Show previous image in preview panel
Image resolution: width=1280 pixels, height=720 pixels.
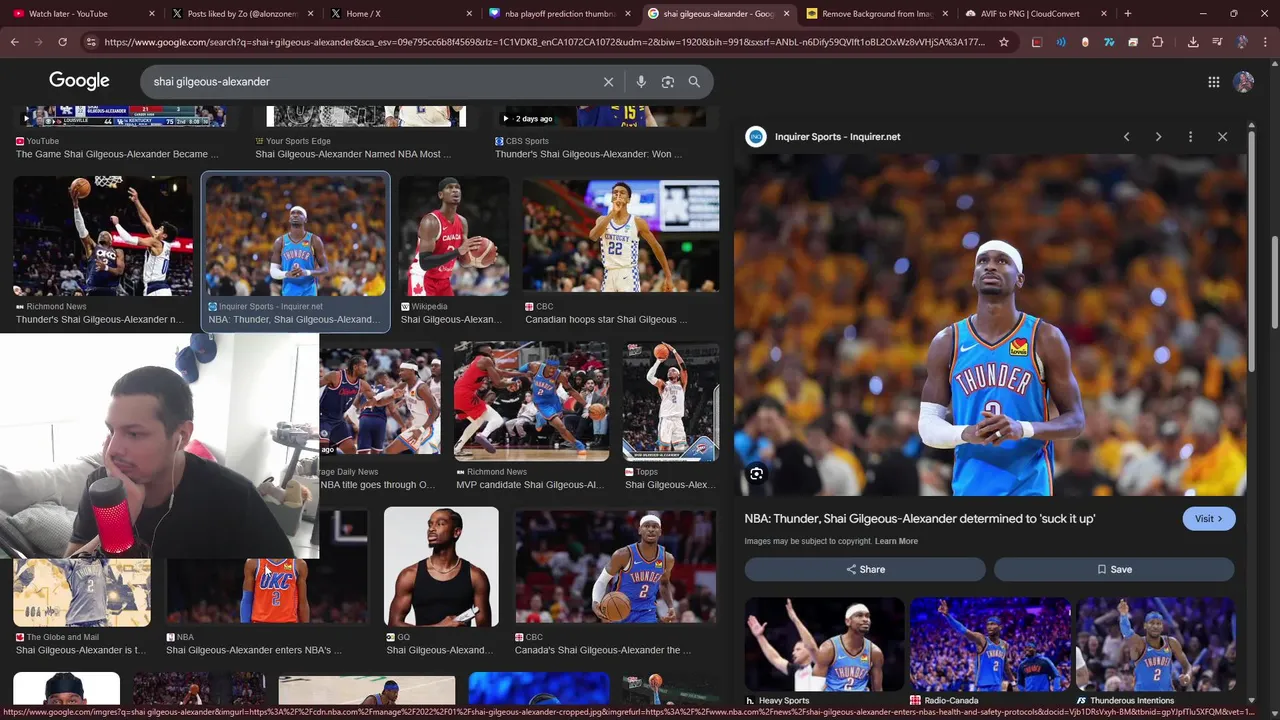pos(1126,137)
